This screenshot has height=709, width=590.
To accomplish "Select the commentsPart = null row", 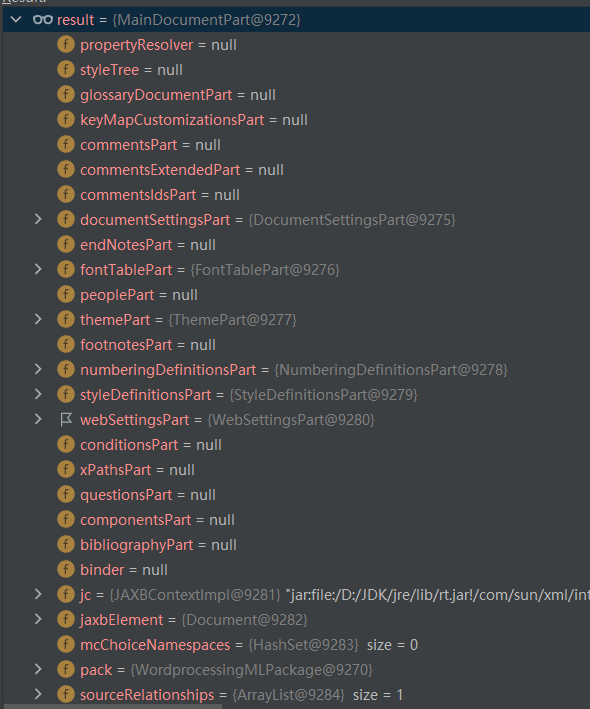I will tap(296, 145).
